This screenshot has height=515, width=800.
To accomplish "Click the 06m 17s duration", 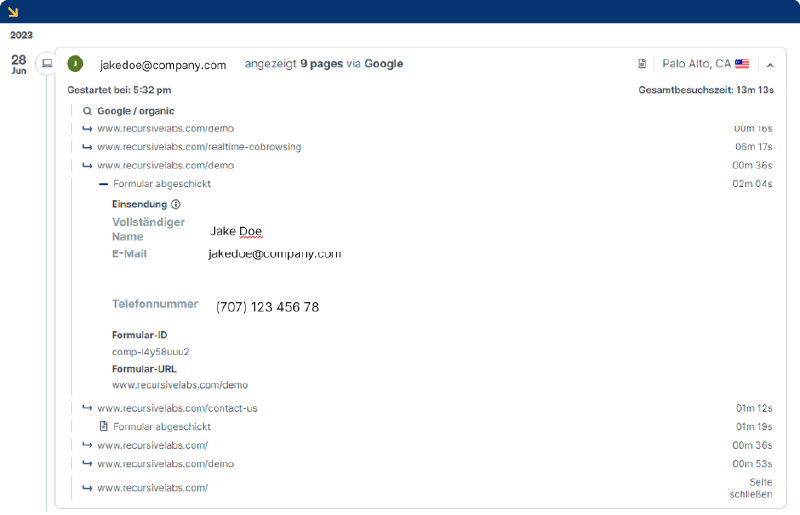I will click(754, 147).
